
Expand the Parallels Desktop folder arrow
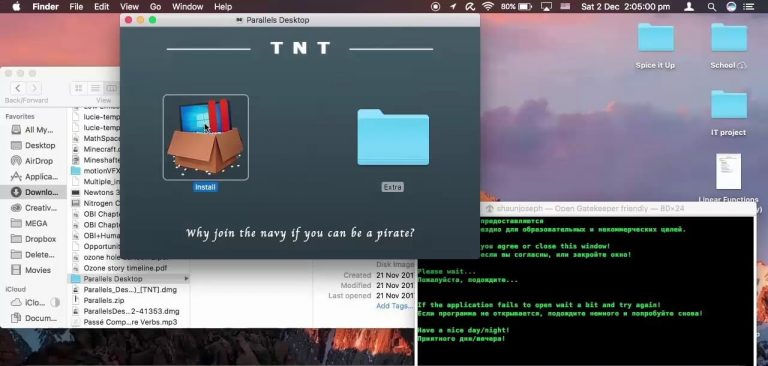tap(186, 279)
